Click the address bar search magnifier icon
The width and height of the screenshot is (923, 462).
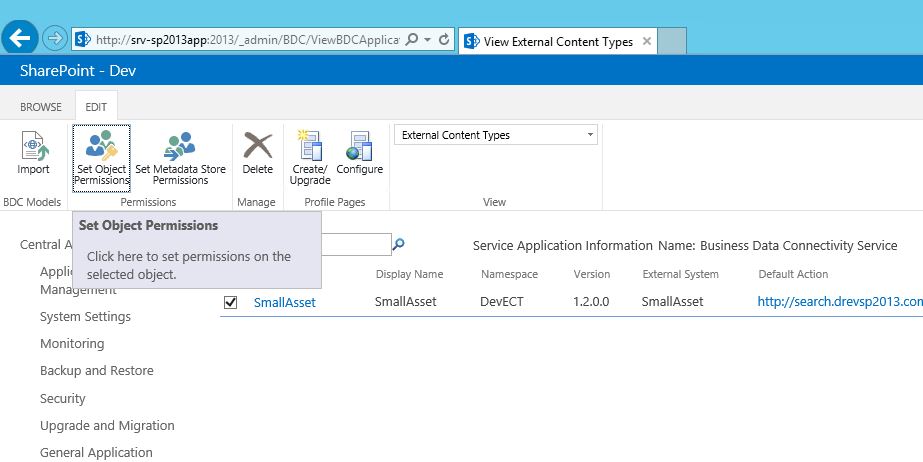point(412,39)
